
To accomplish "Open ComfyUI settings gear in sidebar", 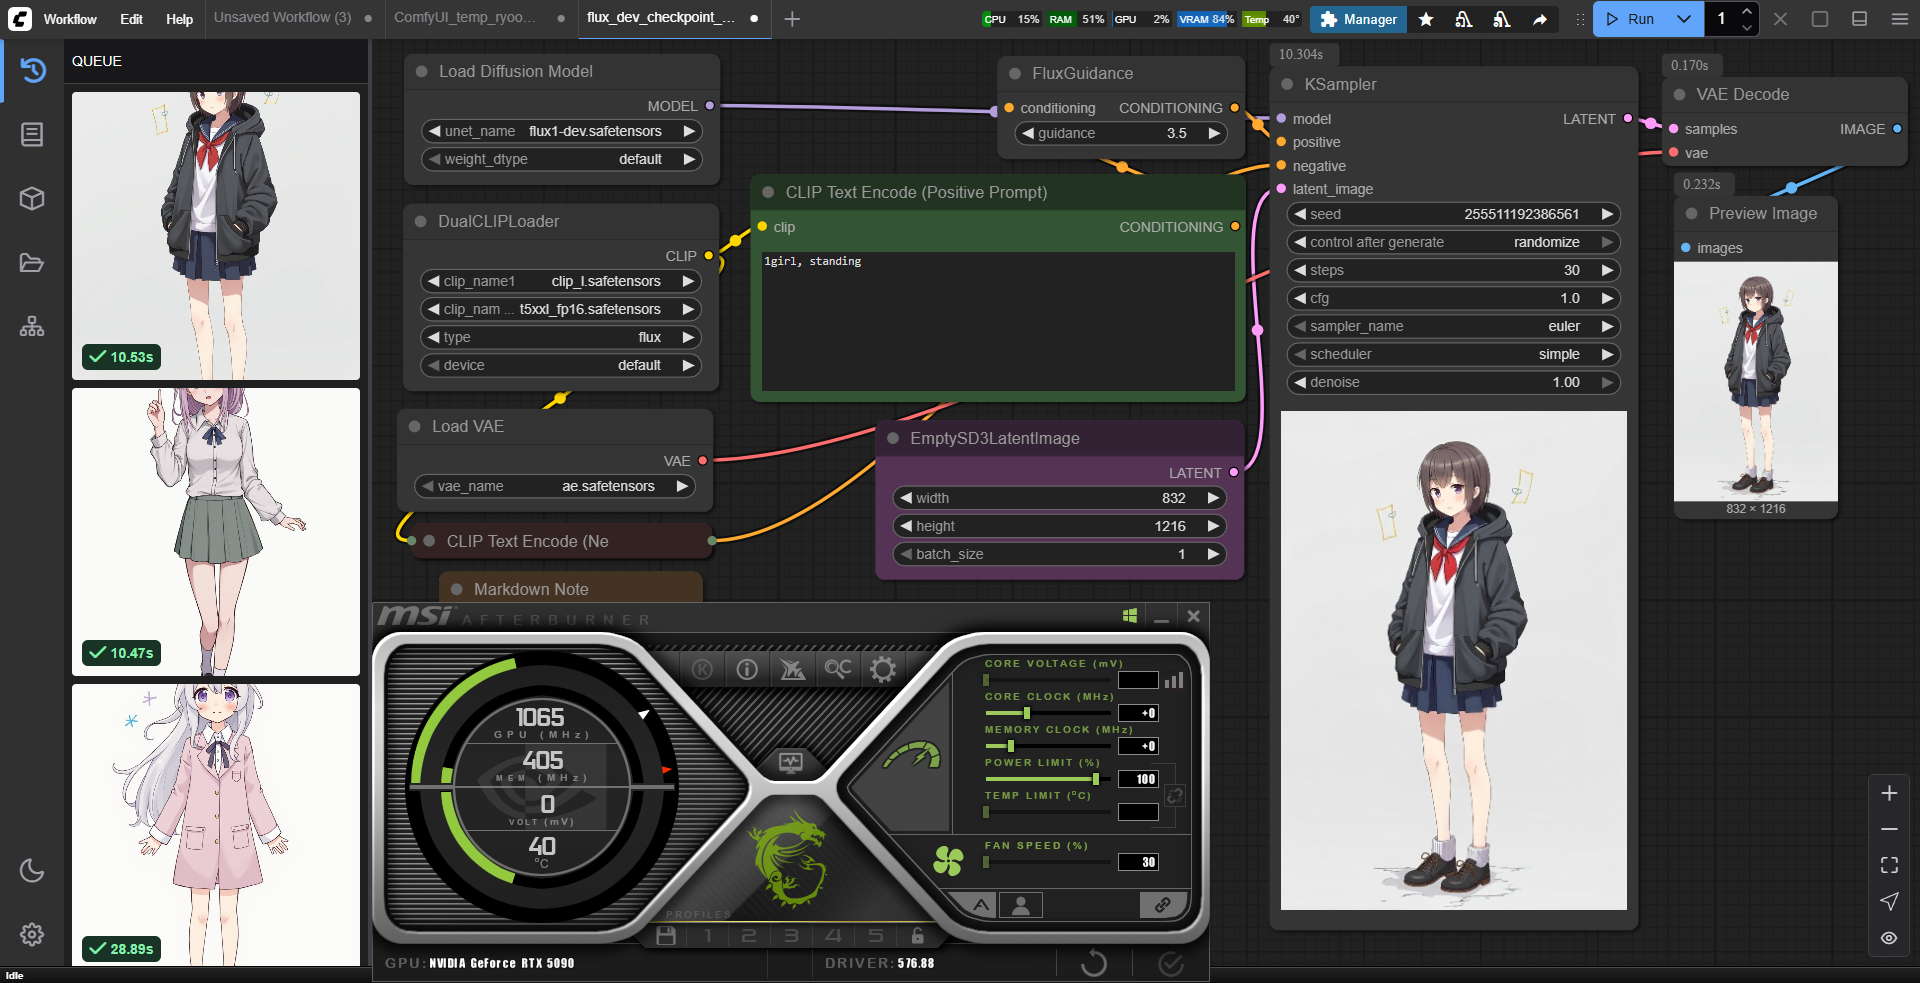I will 32,934.
